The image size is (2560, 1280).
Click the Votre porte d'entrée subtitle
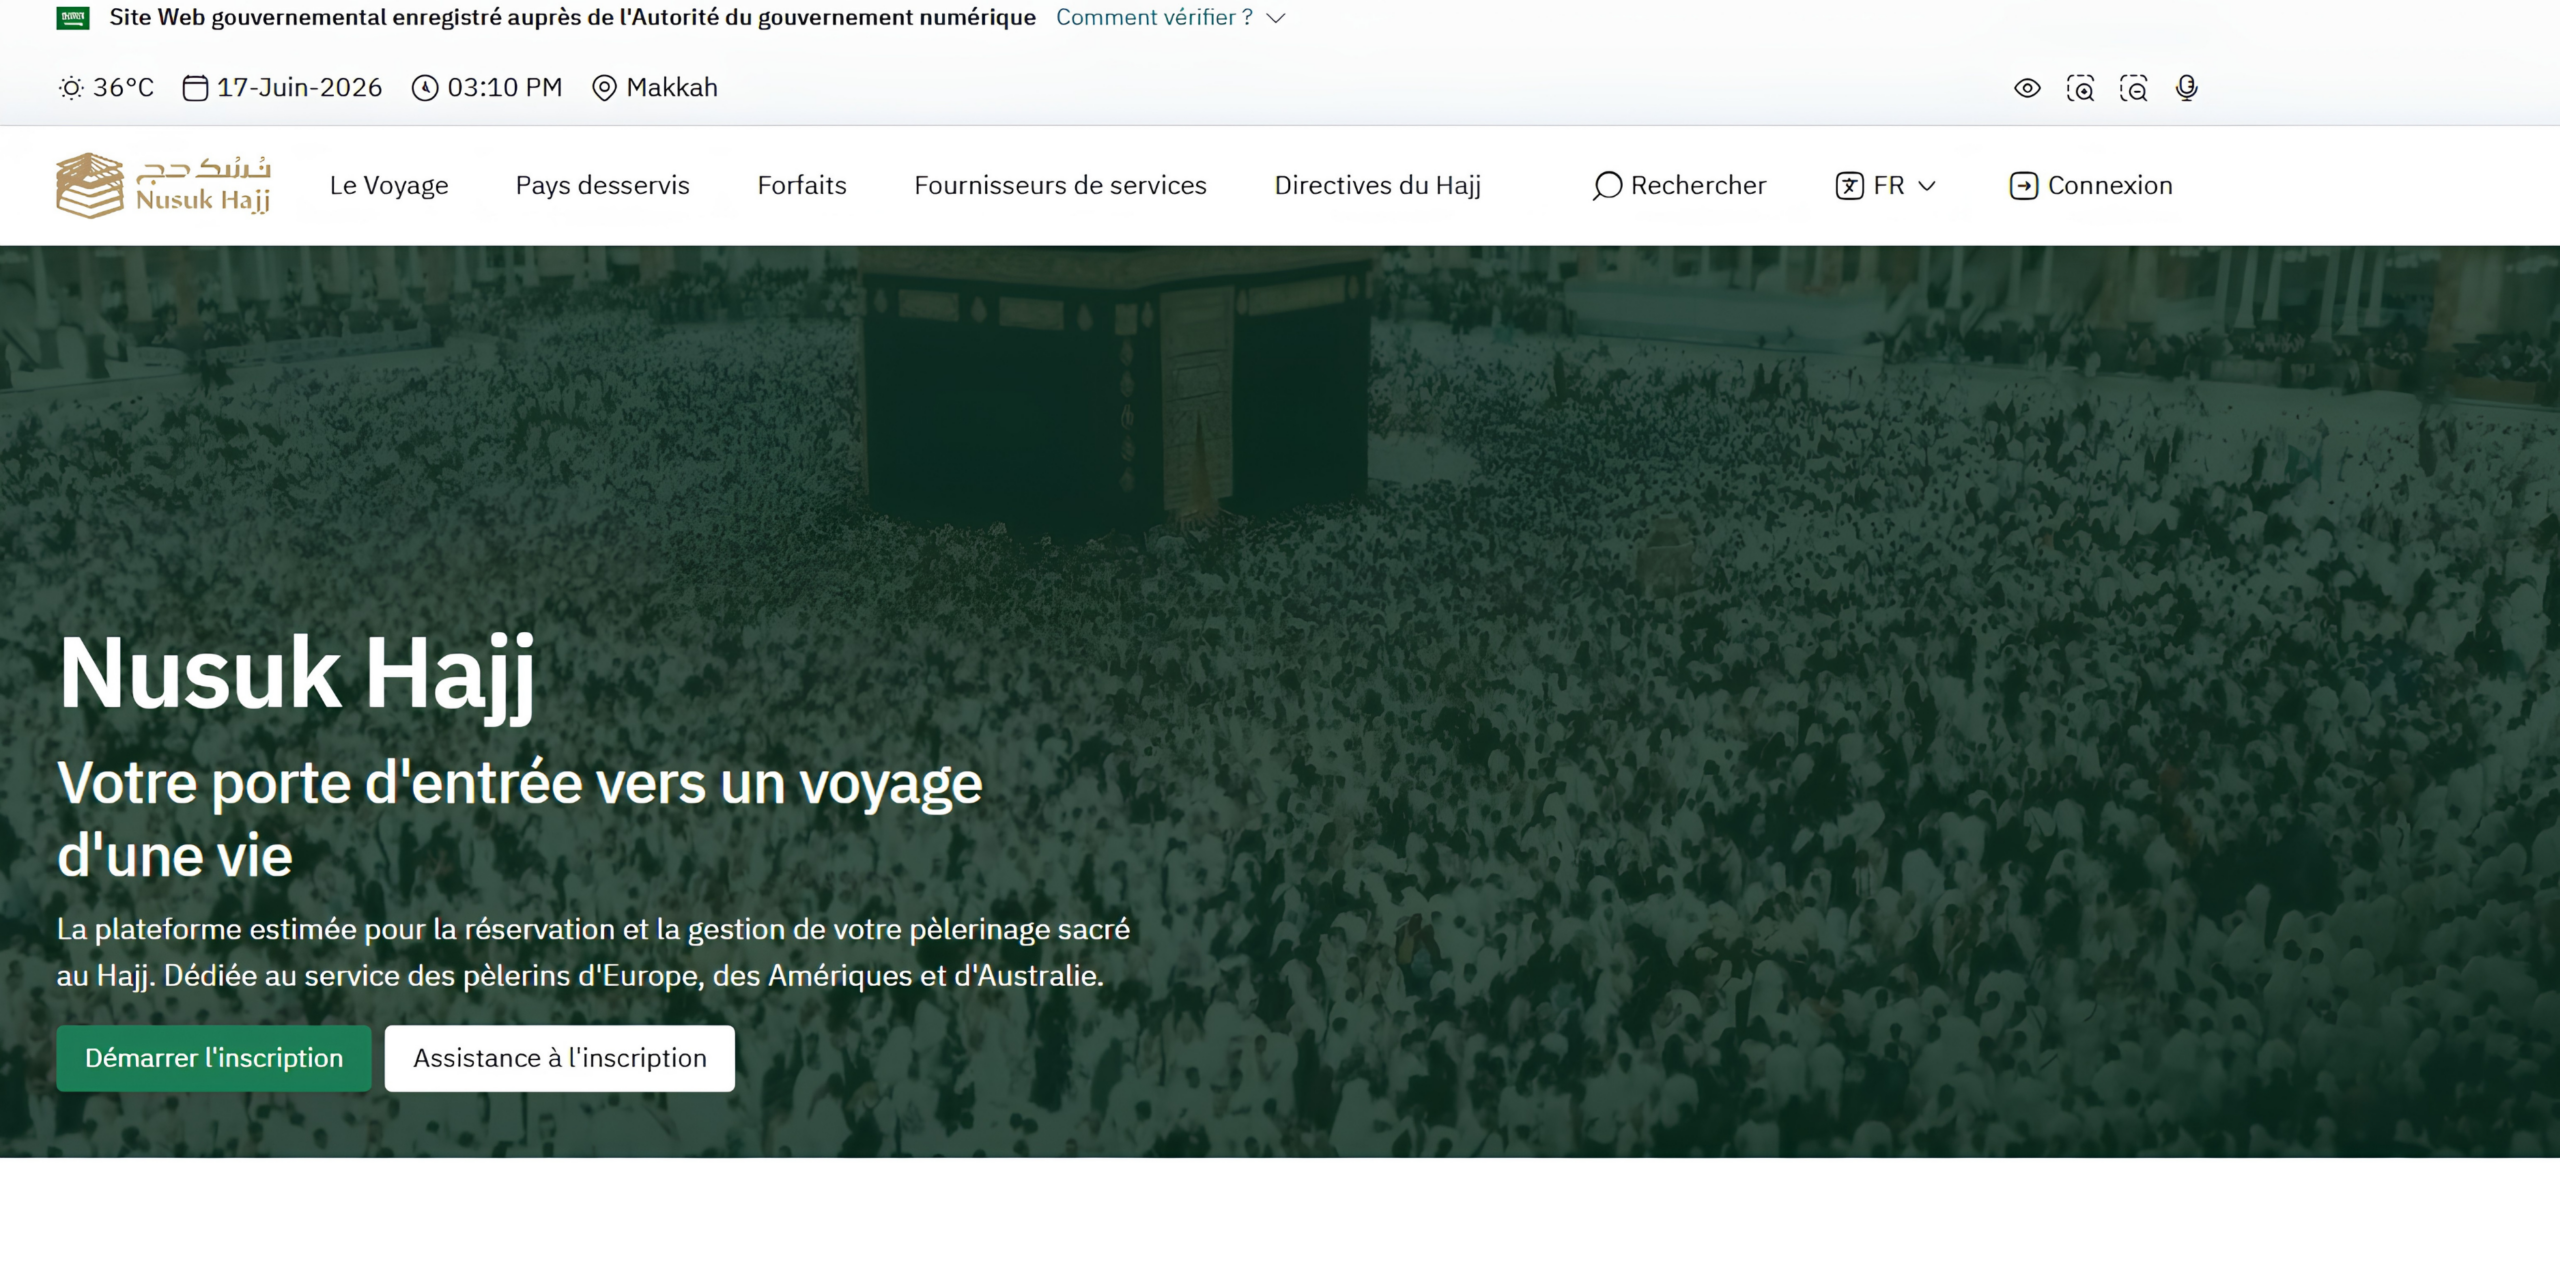(x=520, y=820)
